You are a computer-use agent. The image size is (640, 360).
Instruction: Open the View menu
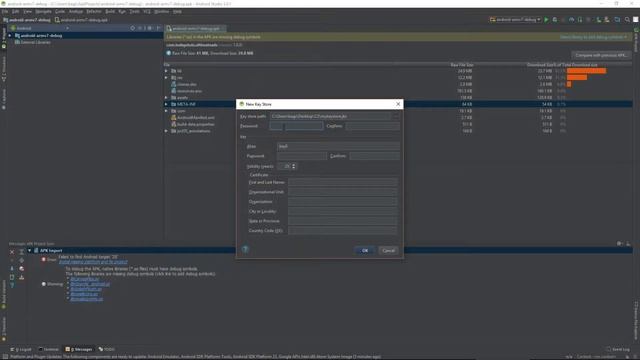pyautogui.click(x=27, y=11)
